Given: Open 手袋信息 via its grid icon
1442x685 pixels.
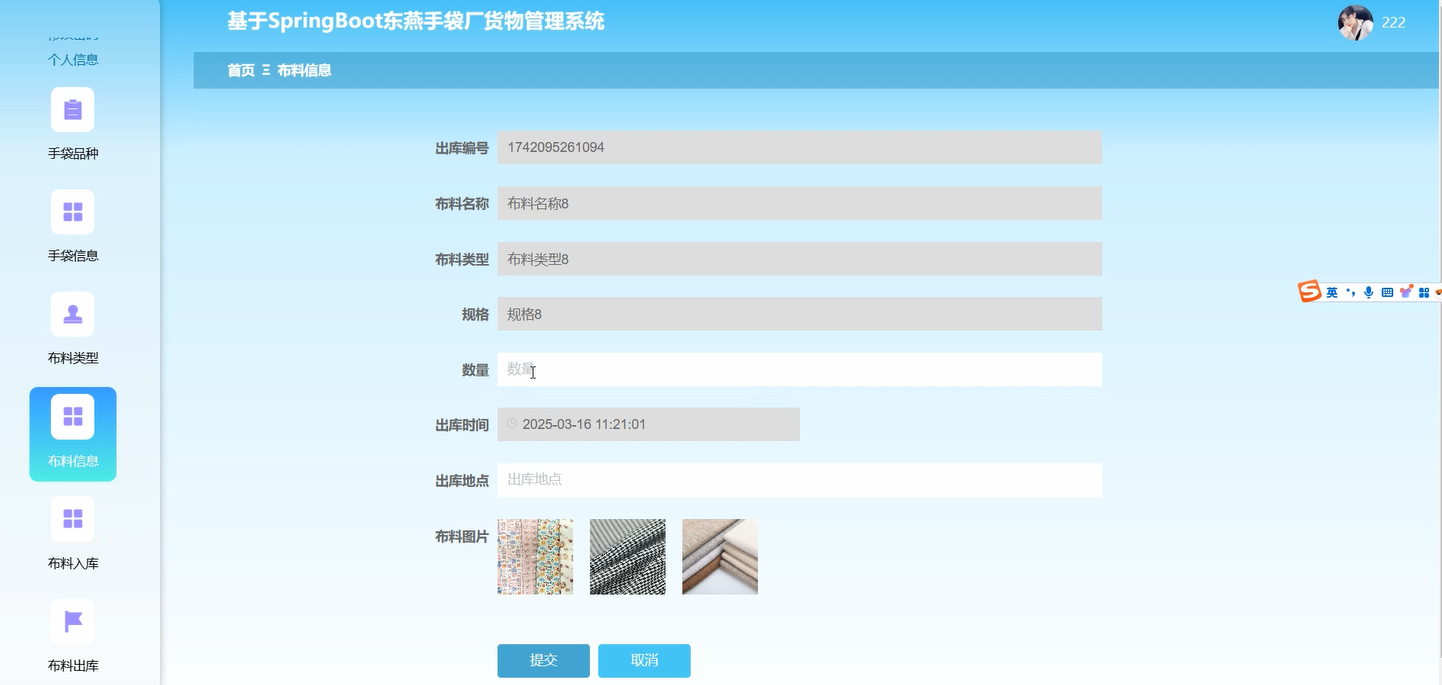Looking at the screenshot, I should pos(72,211).
